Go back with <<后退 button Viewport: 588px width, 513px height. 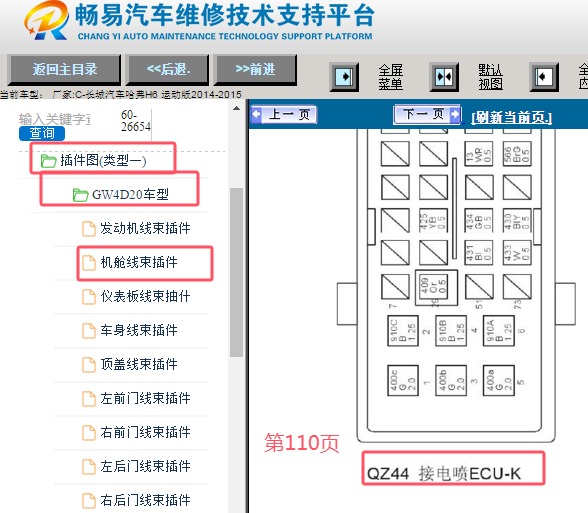pyautogui.click(x=168, y=69)
